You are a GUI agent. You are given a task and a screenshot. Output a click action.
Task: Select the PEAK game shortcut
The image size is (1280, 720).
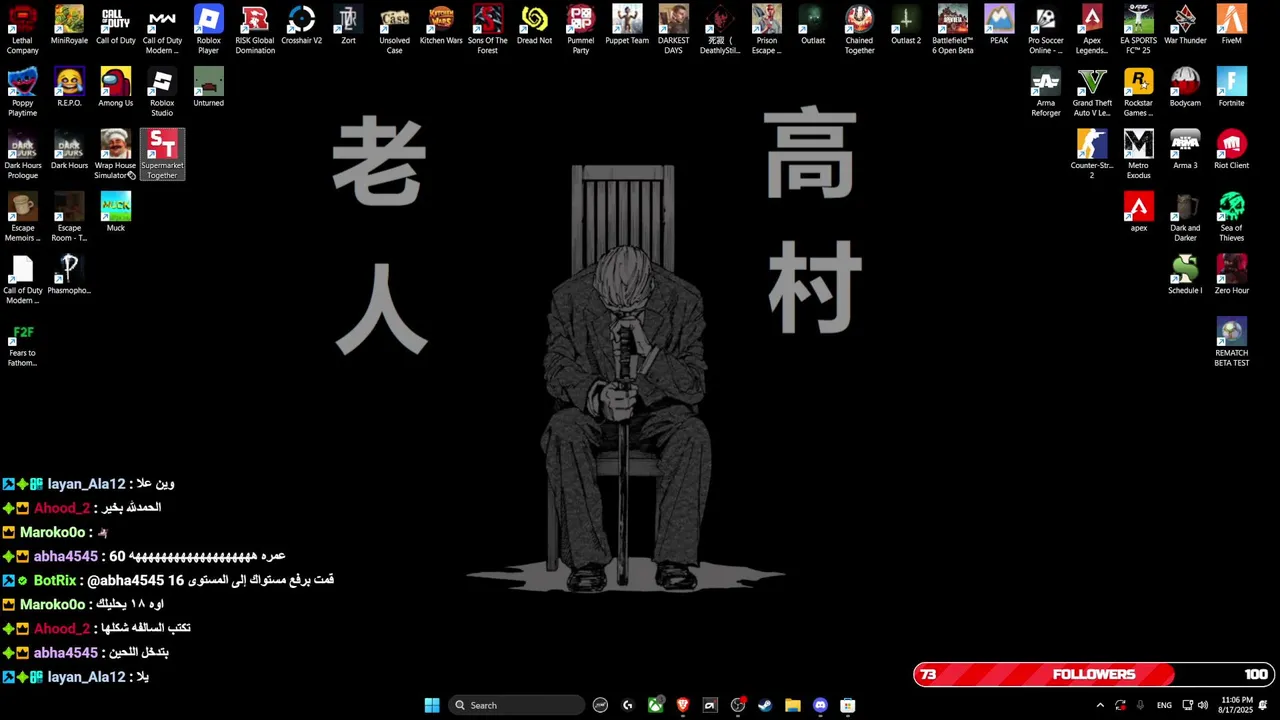(x=999, y=26)
